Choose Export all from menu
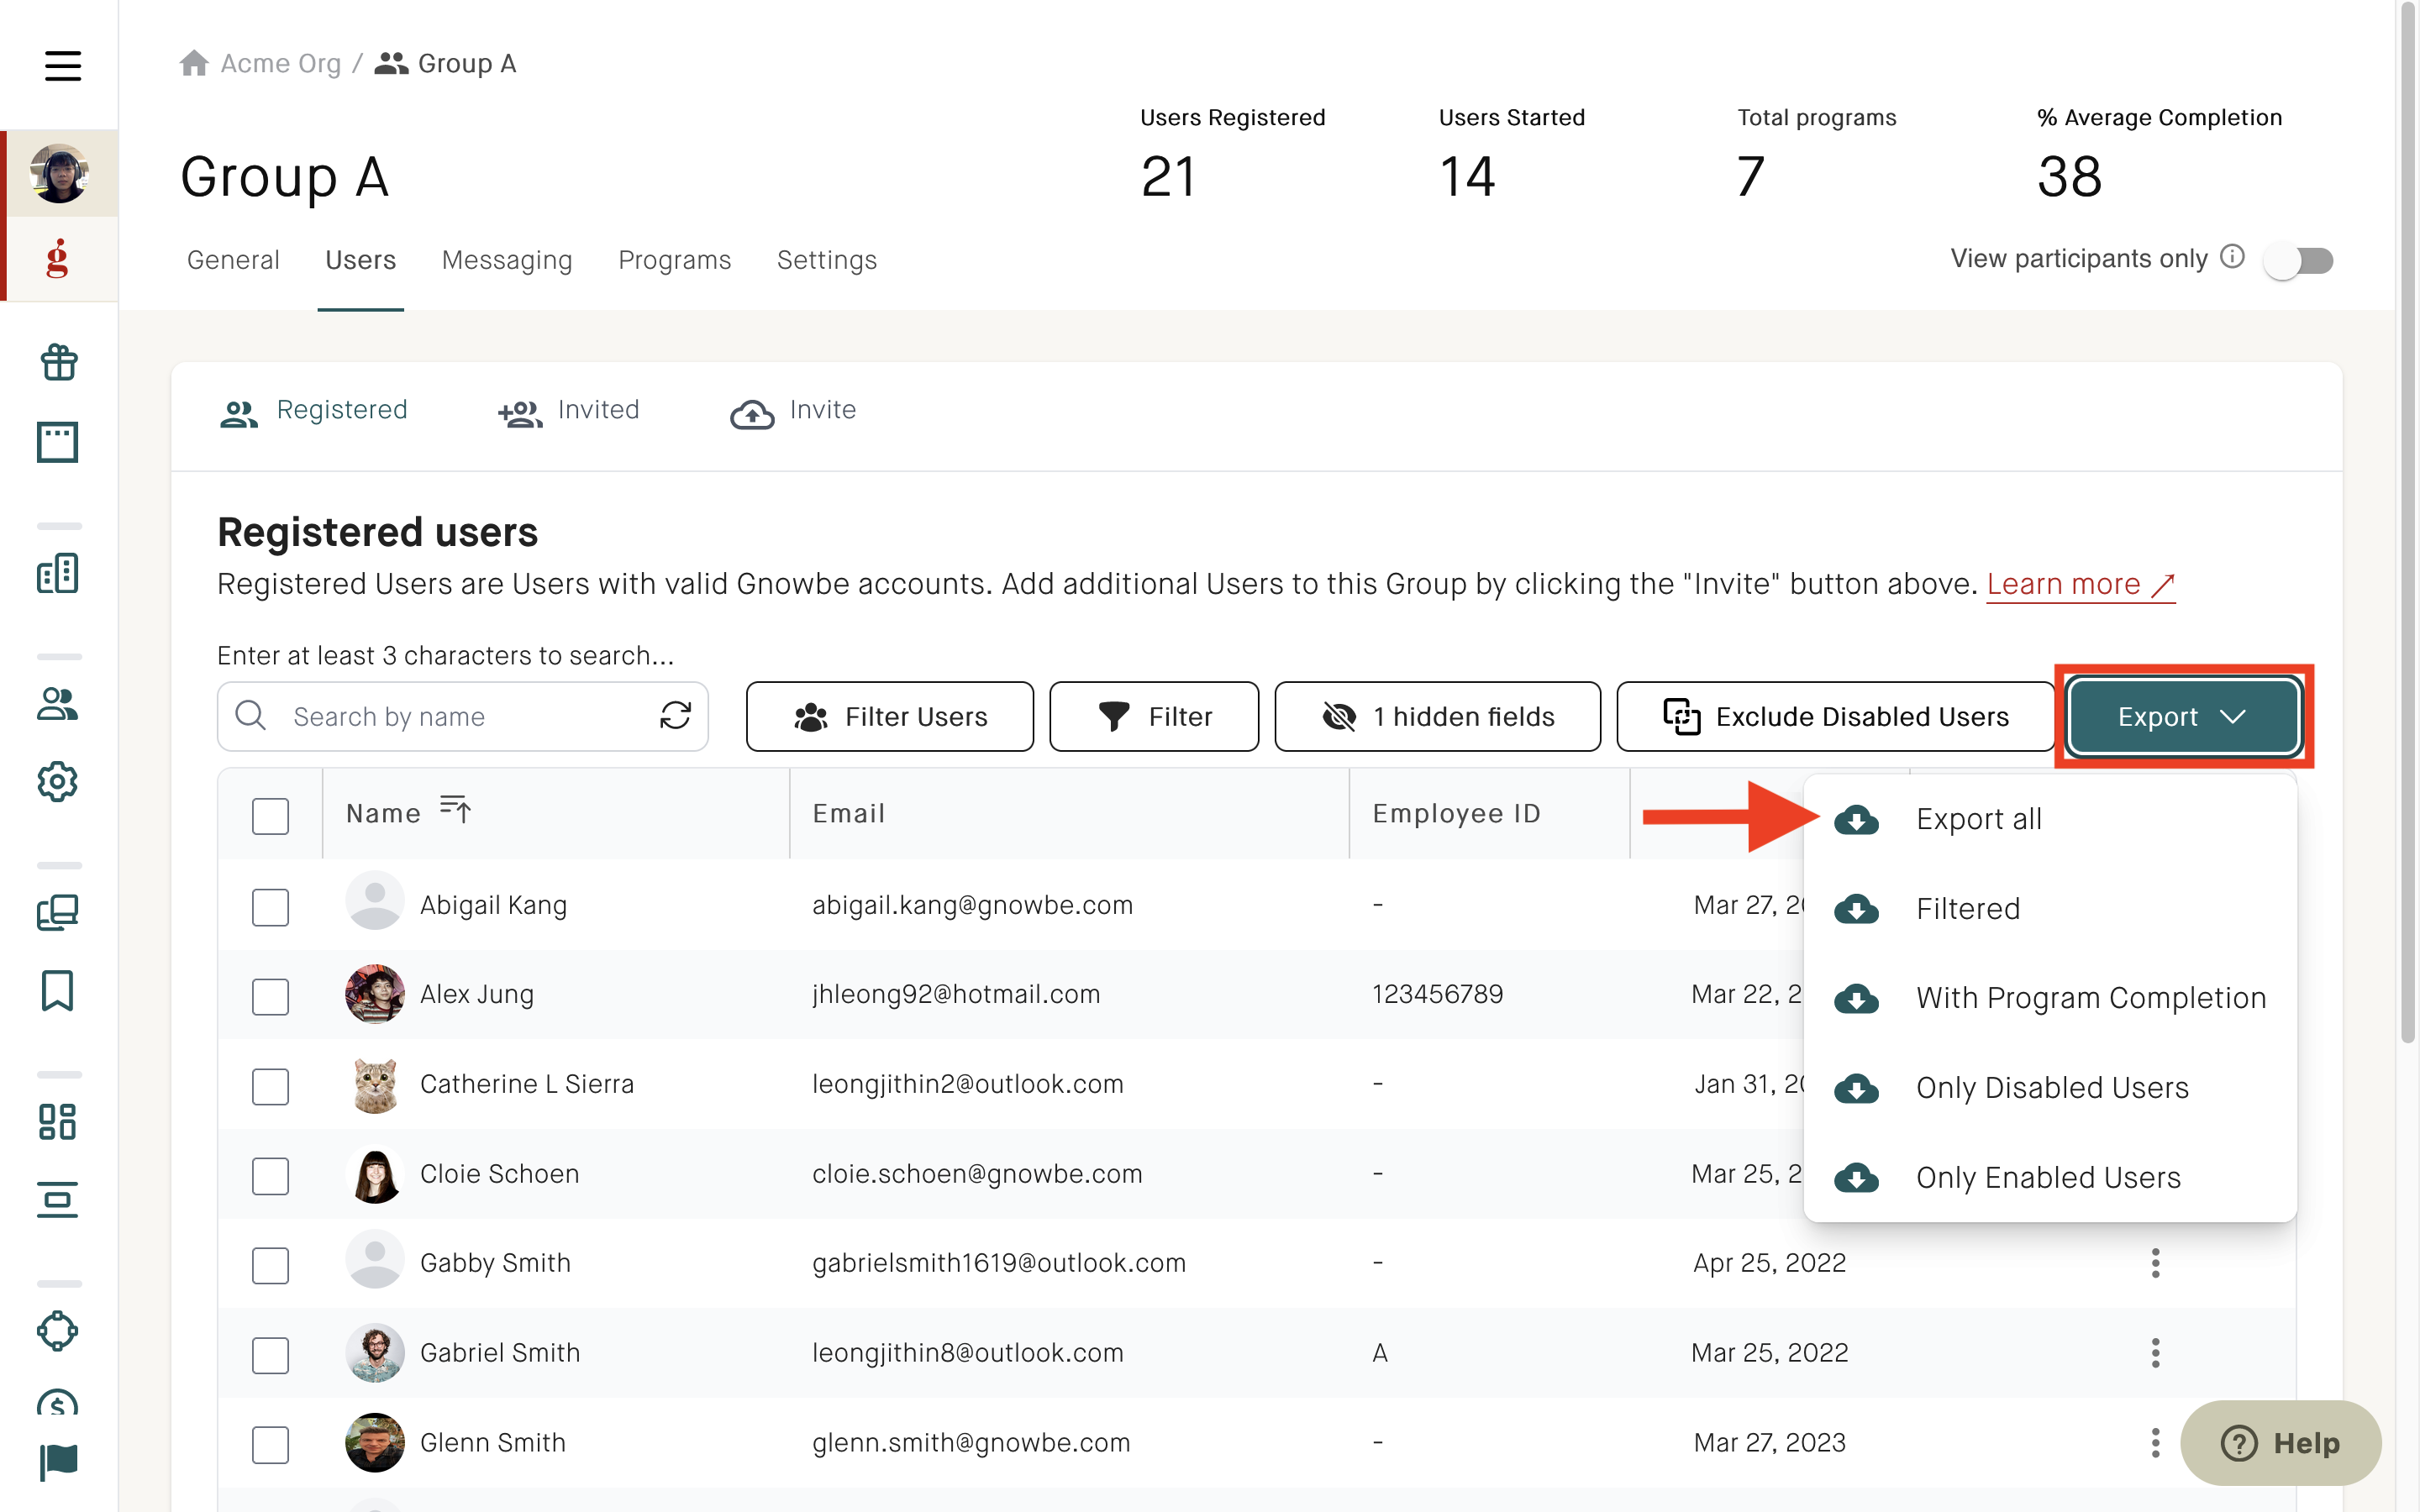 (x=1978, y=819)
